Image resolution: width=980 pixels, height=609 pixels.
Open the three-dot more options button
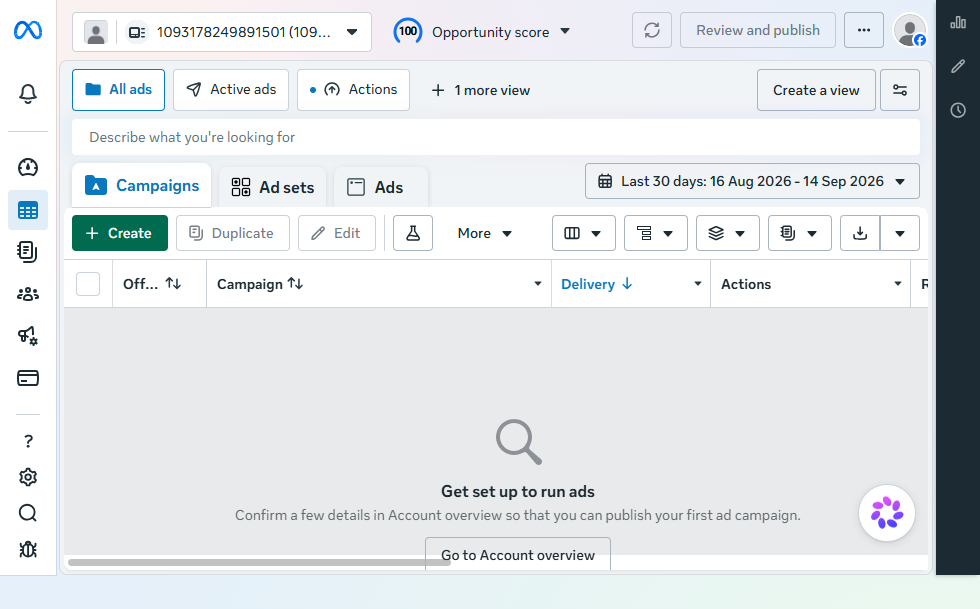point(864,30)
